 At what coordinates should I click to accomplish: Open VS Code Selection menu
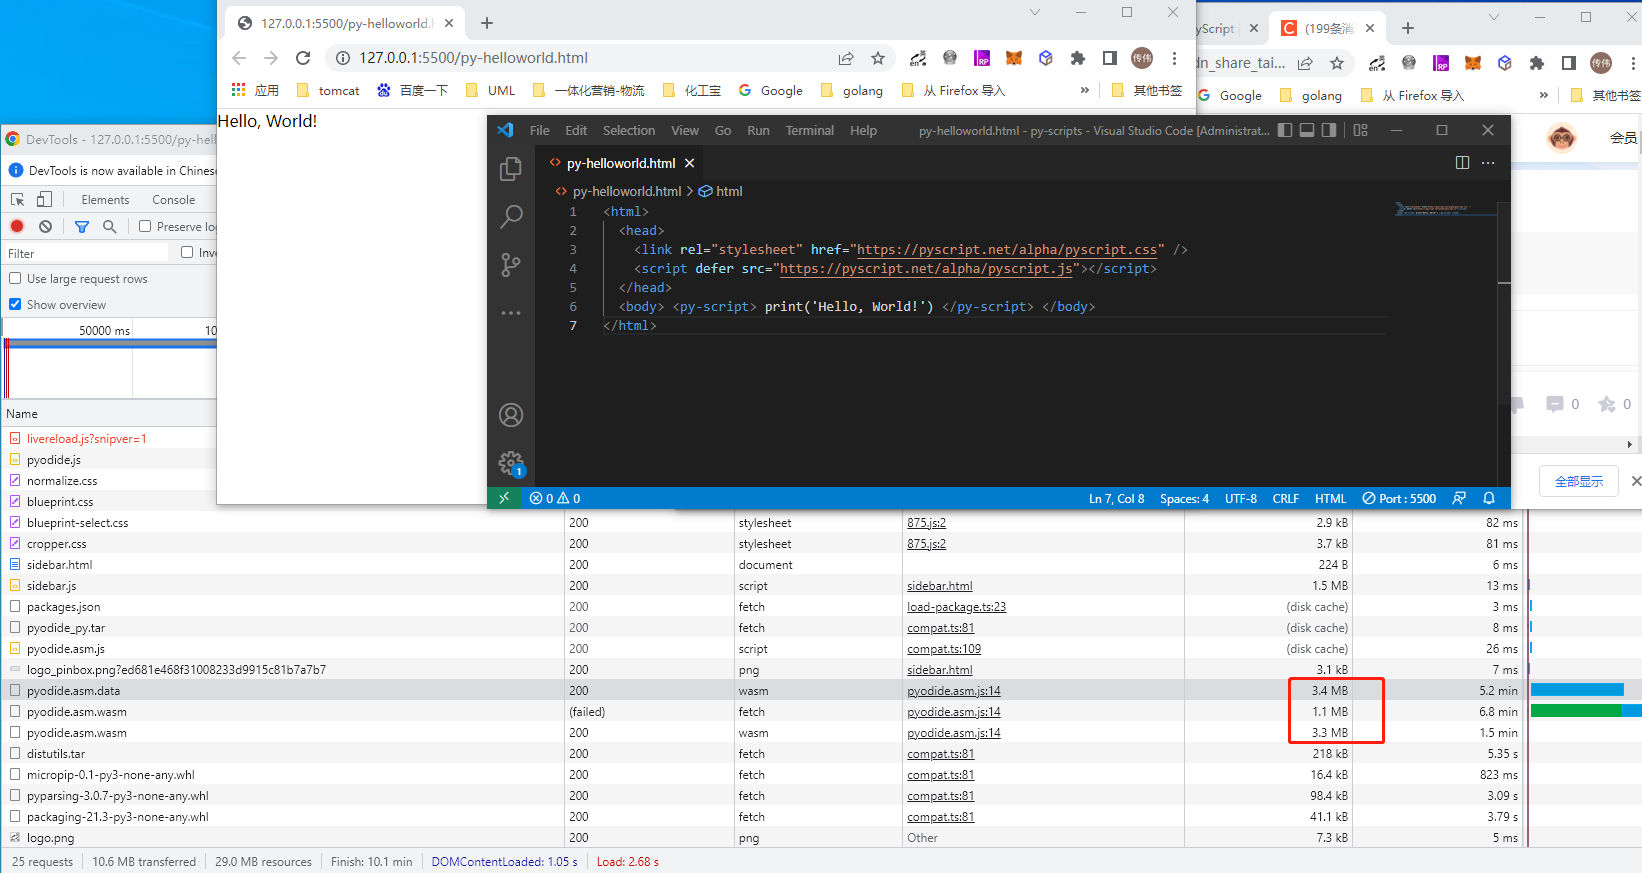(629, 130)
